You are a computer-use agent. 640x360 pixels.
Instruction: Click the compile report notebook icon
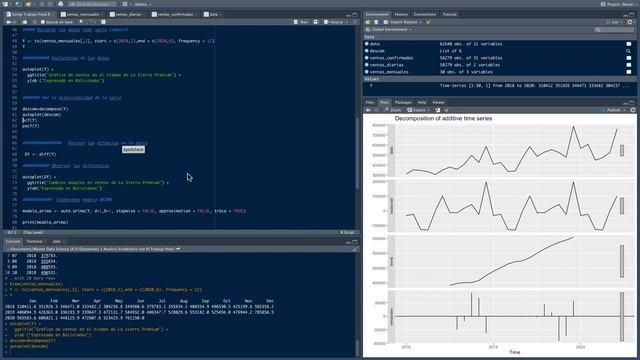click(103, 22)
